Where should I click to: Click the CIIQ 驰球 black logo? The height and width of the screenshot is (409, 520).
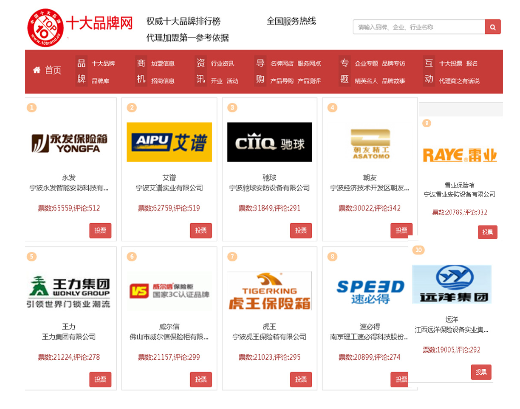coord(269,142)
